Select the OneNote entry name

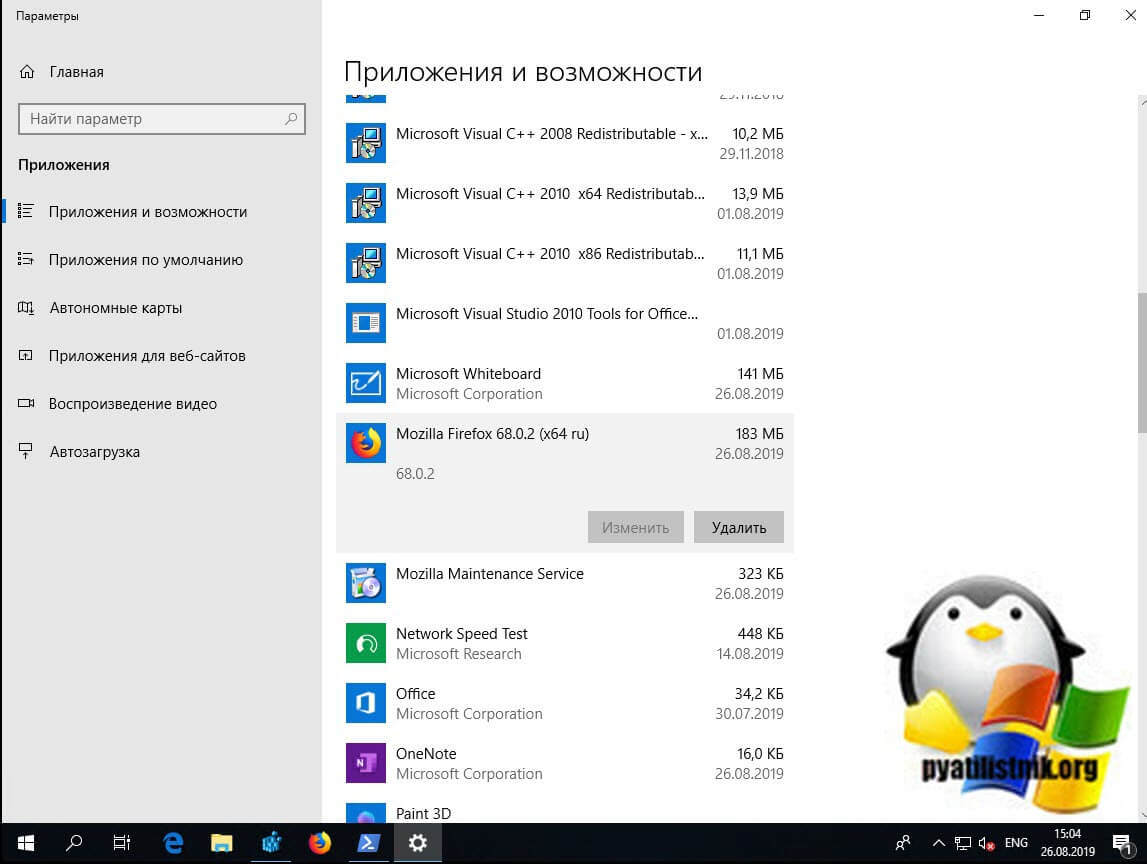[426, 754]
